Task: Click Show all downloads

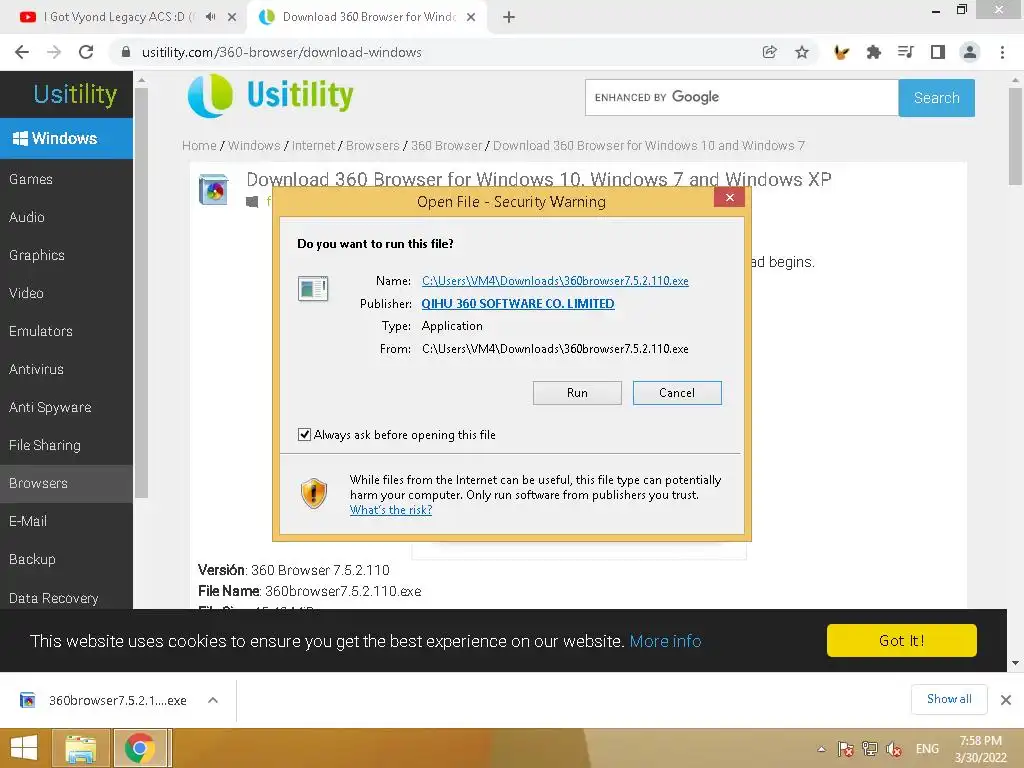Action: pos(949,699)
